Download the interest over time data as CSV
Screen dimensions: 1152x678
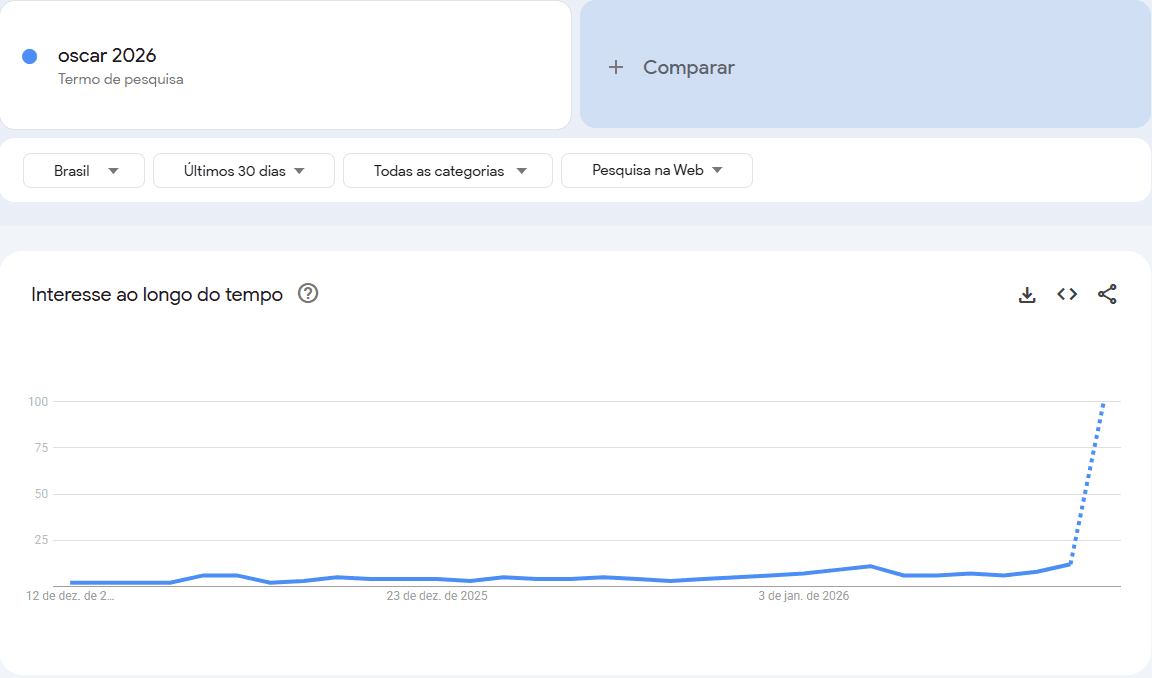tap(1027, 295)
